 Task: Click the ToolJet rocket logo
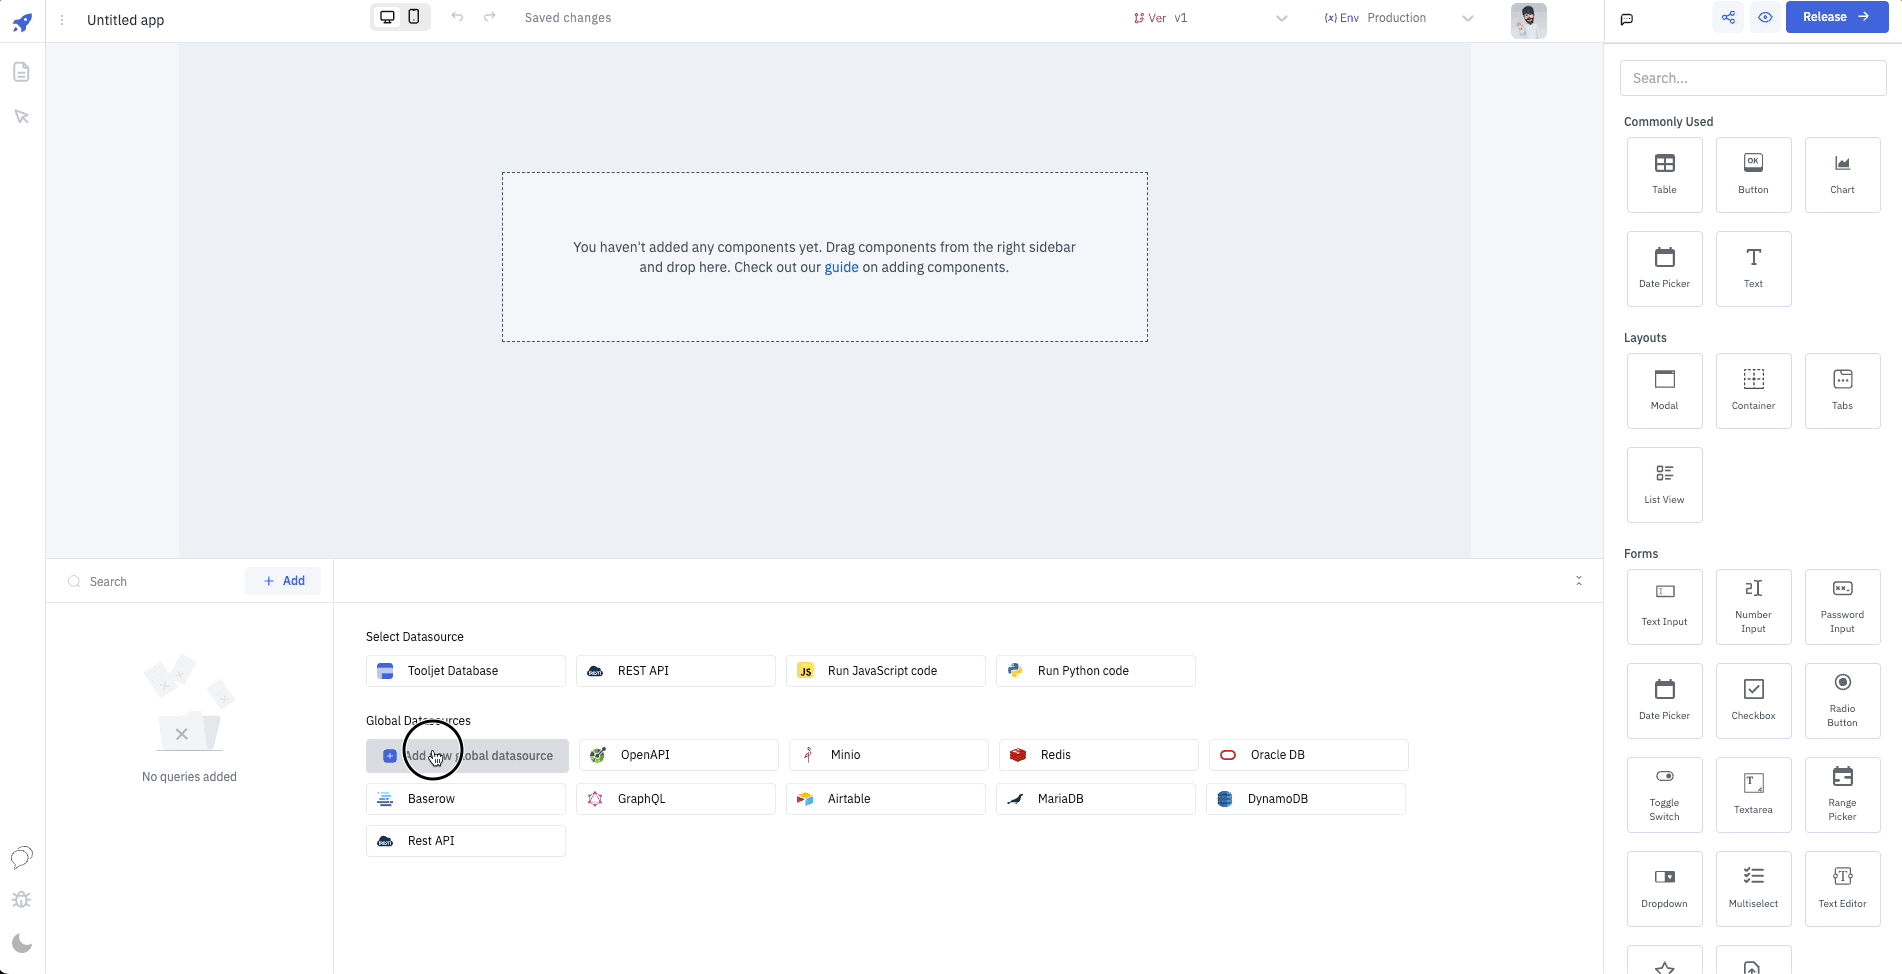tap(22, 22)
